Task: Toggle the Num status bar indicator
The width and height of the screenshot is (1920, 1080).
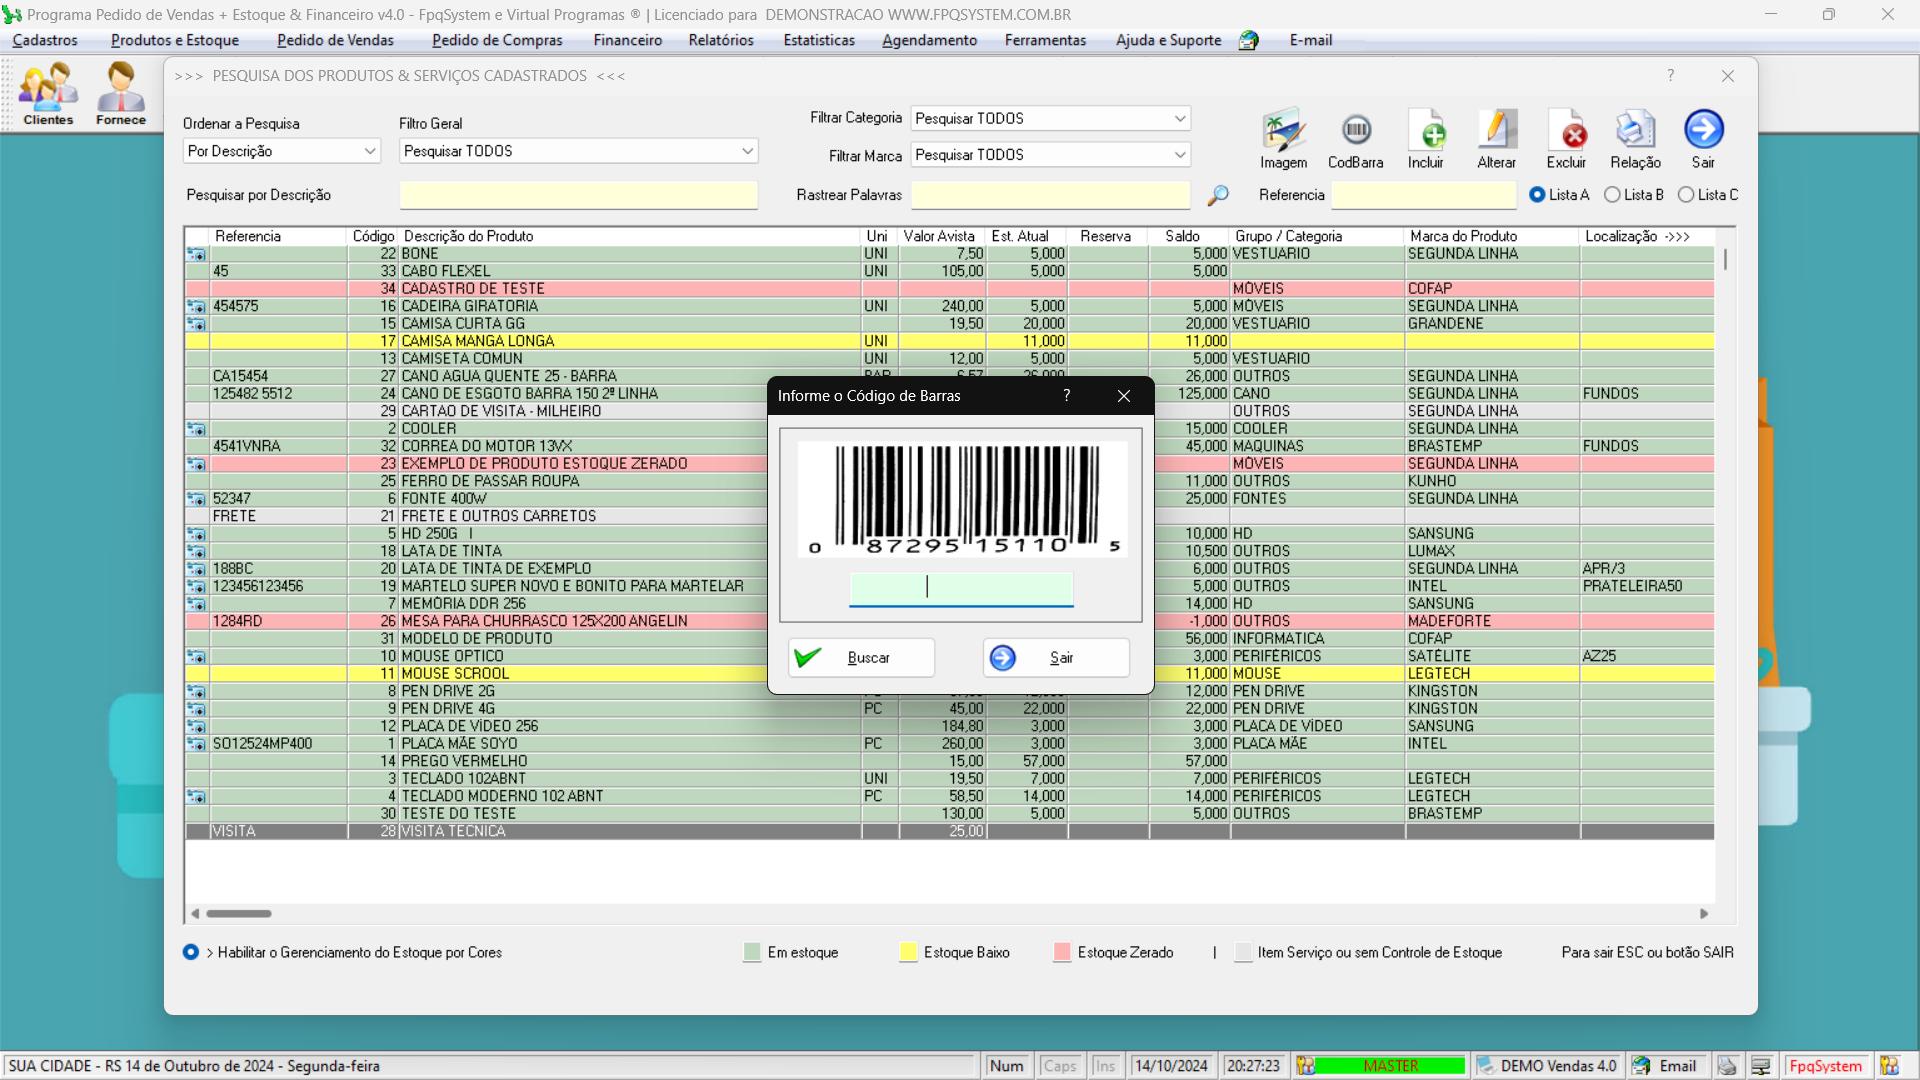Action: click(x=1007, y=1066)
